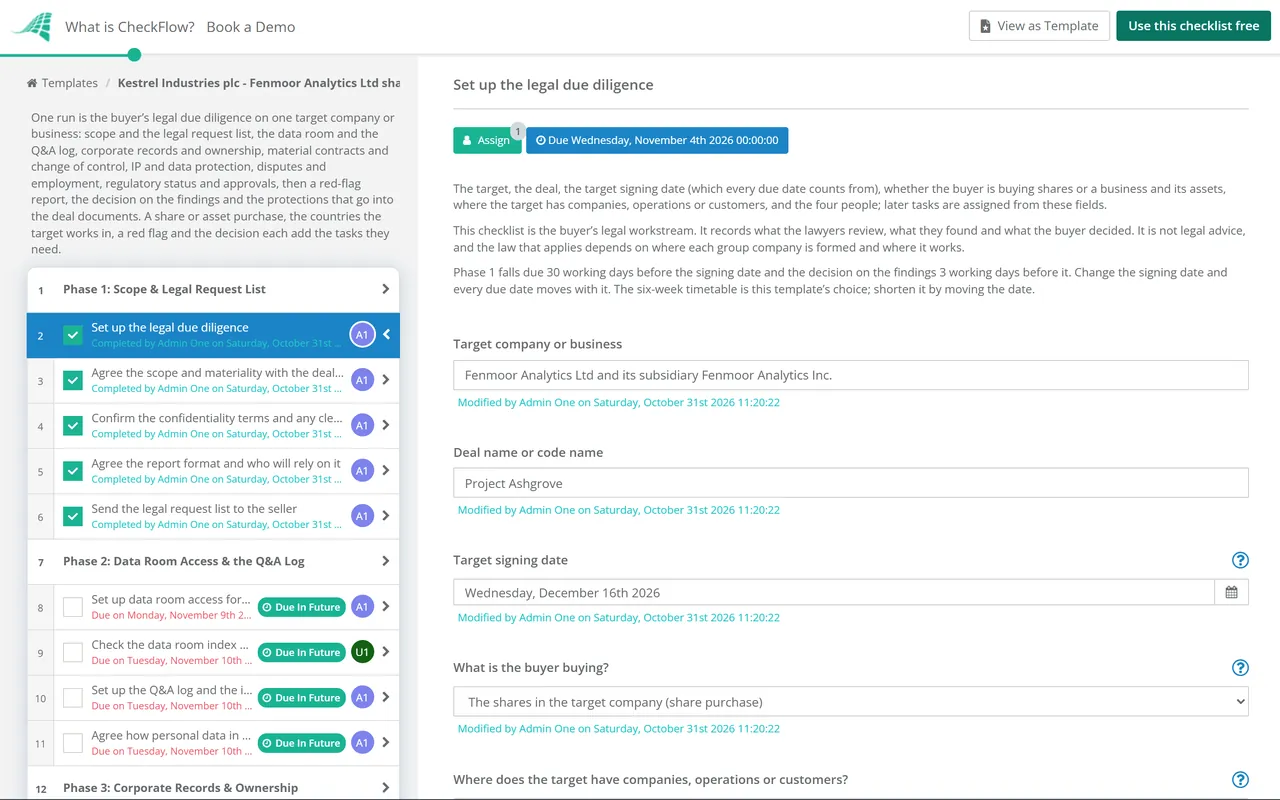Screen dimensions: 1280x800
Task: Click the A1 avatar on Agree the report format row
Action: pos(362,470)
